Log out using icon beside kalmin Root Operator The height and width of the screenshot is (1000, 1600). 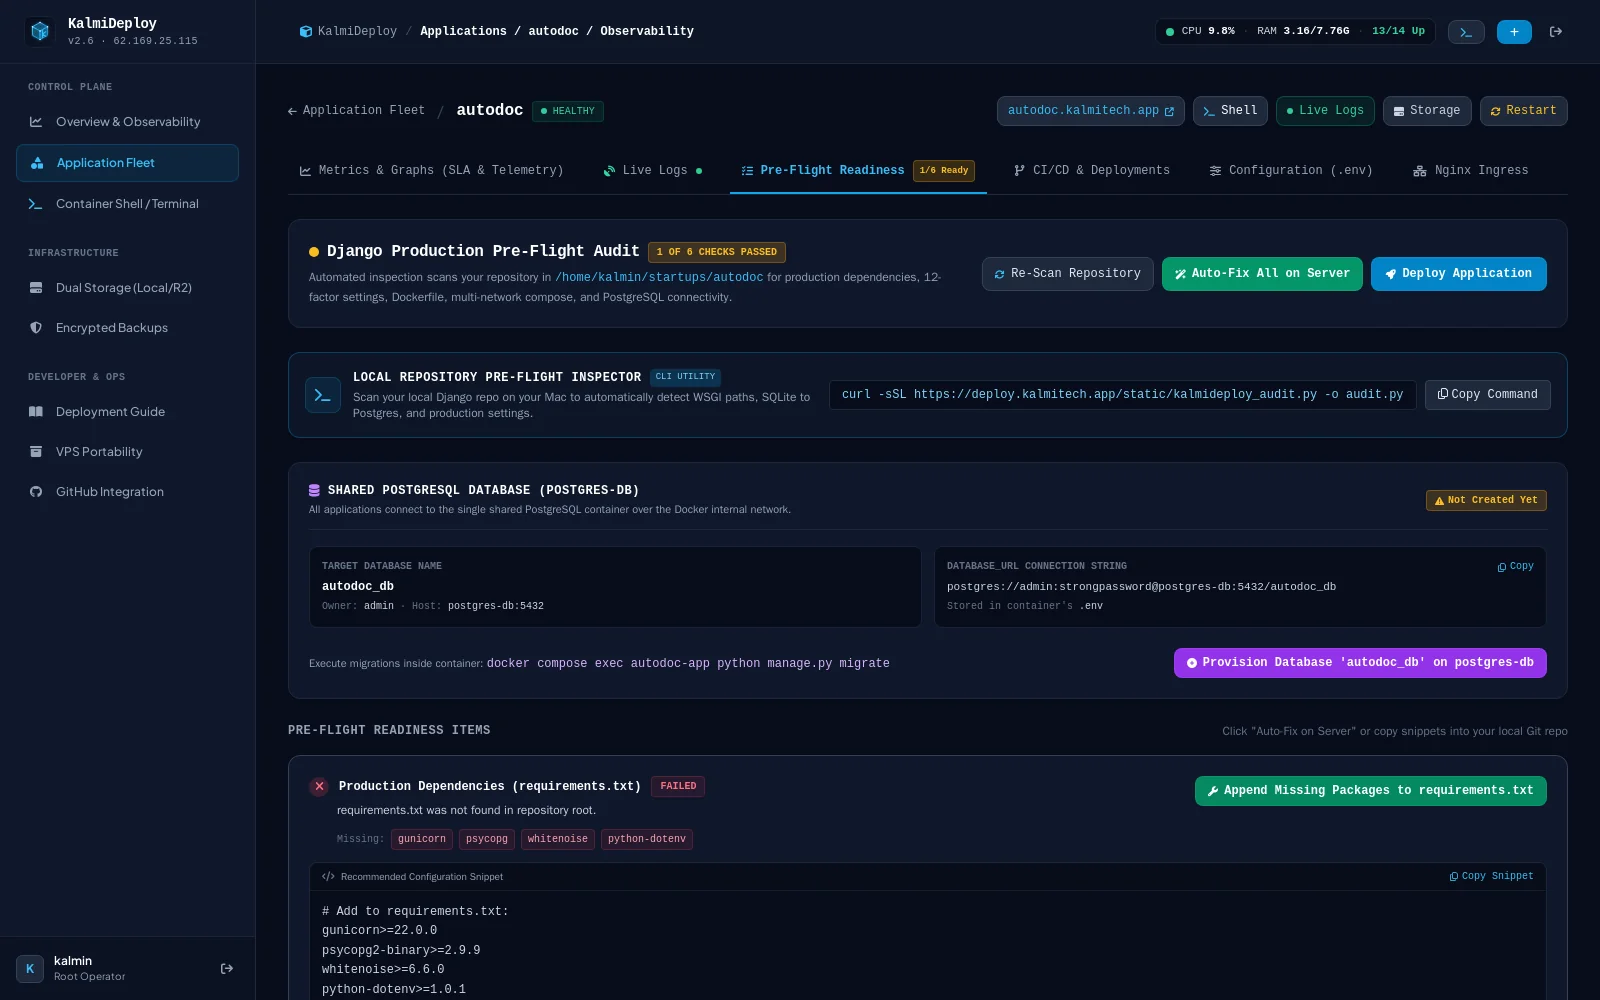click(227, 968)
